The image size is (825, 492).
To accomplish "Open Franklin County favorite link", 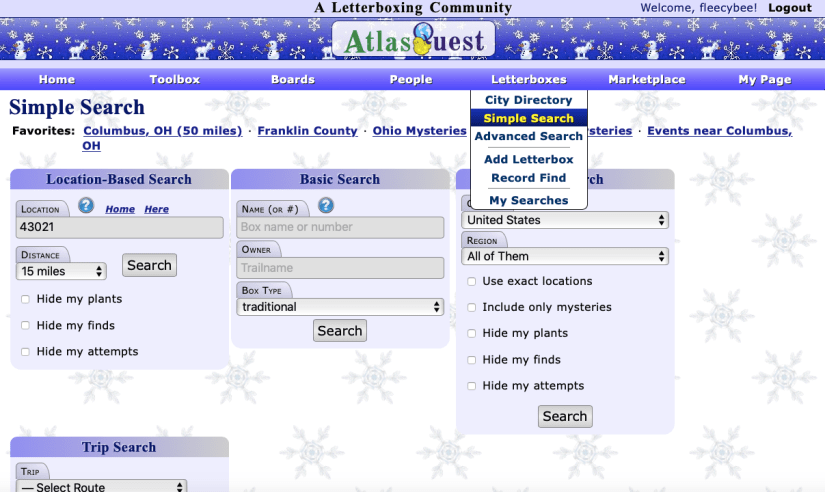I will pos(307,131).
